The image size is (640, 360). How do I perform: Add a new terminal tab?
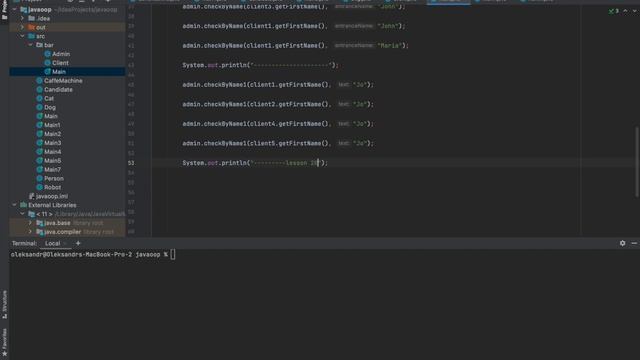point(78,243)
